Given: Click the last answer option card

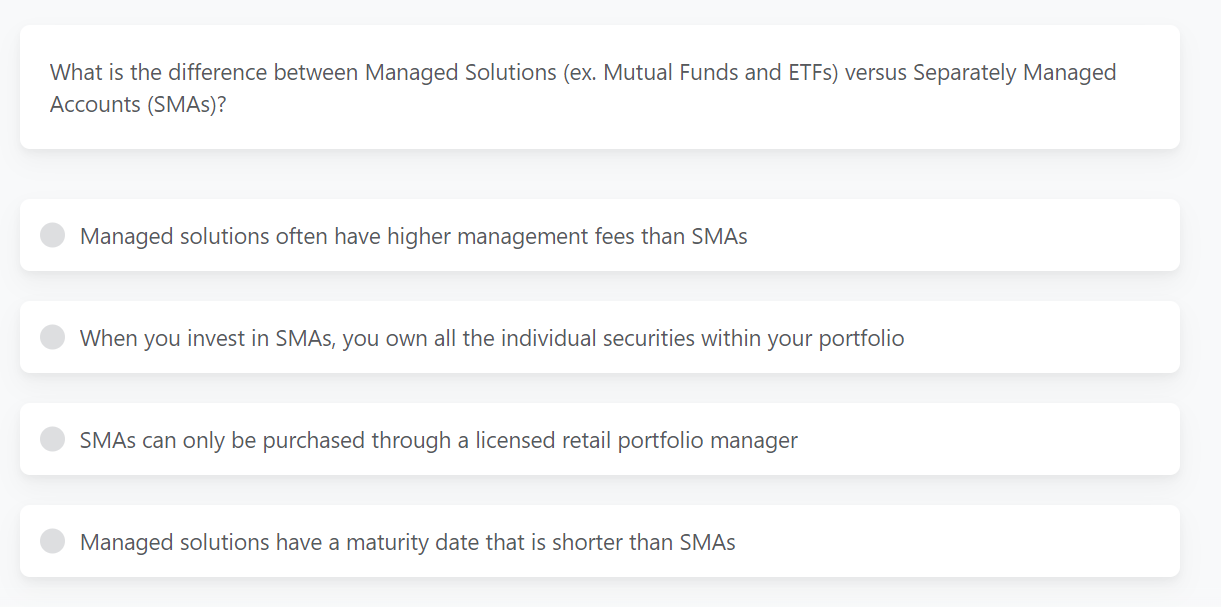Looking at the screenshot, I should coord(600,541).
